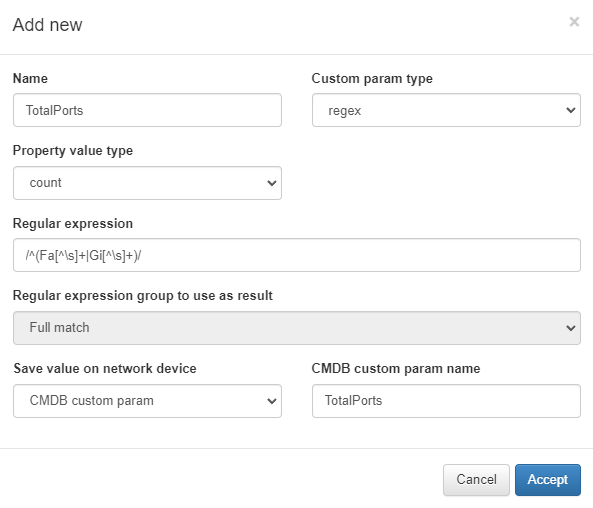The width and height of the screenshot is (593, 508).
Task: Open the Property value type dropdown
Action: [x=147, y=183]
